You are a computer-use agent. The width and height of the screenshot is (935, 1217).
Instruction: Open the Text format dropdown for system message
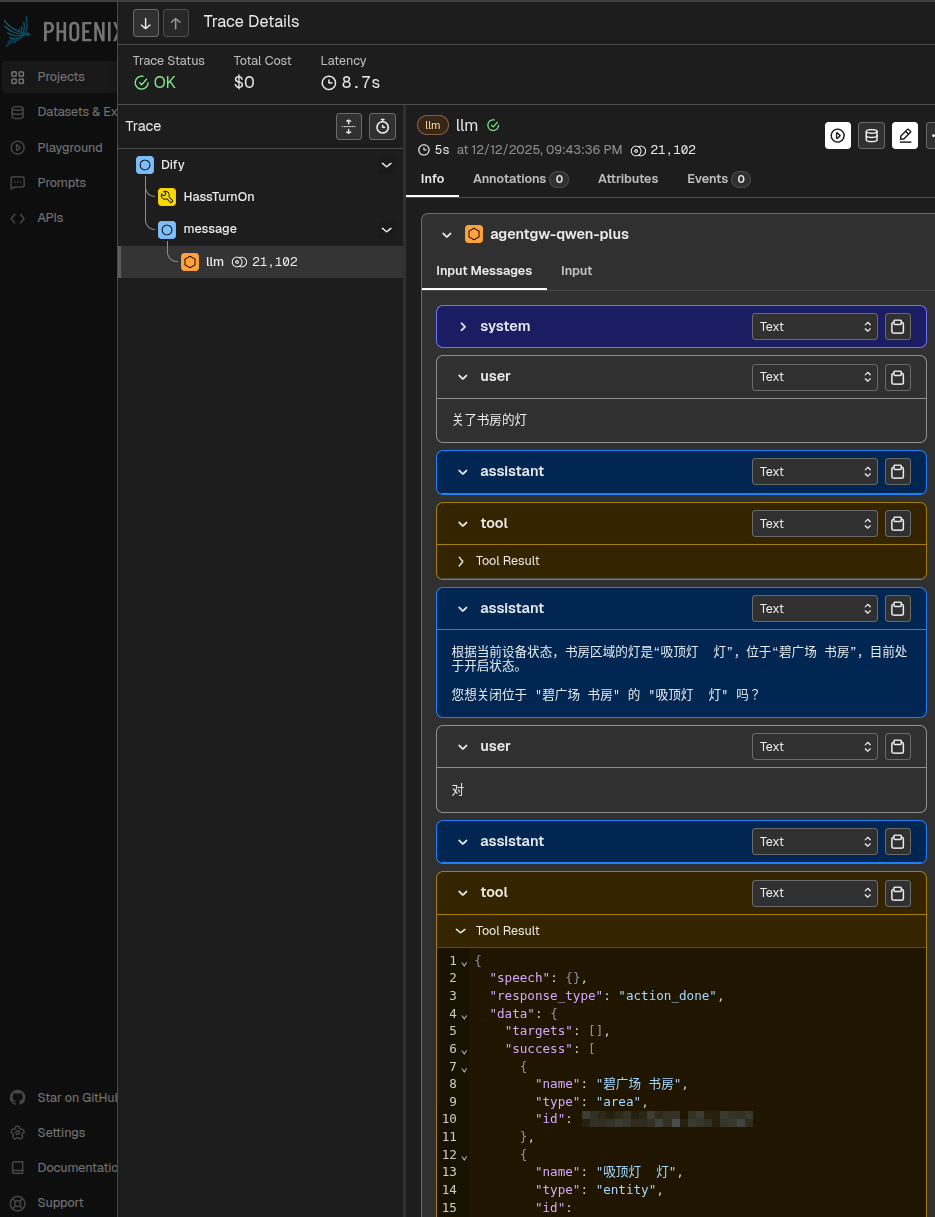(x=814, y=327)
